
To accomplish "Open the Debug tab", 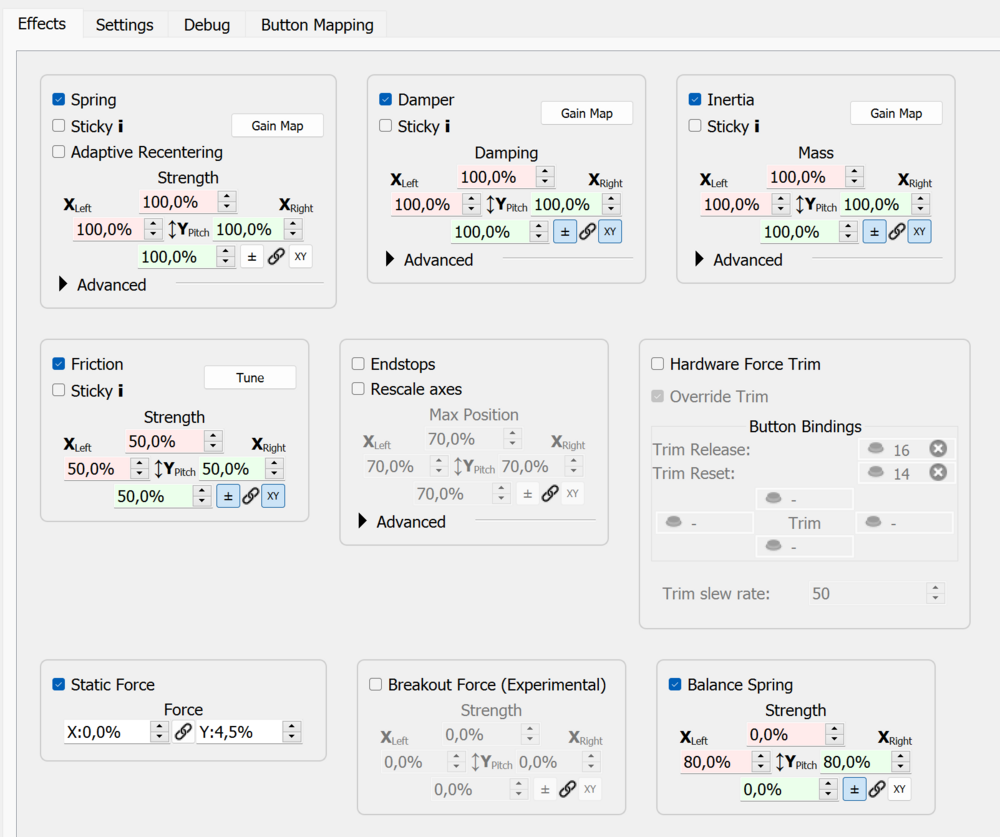I will 206,25.
